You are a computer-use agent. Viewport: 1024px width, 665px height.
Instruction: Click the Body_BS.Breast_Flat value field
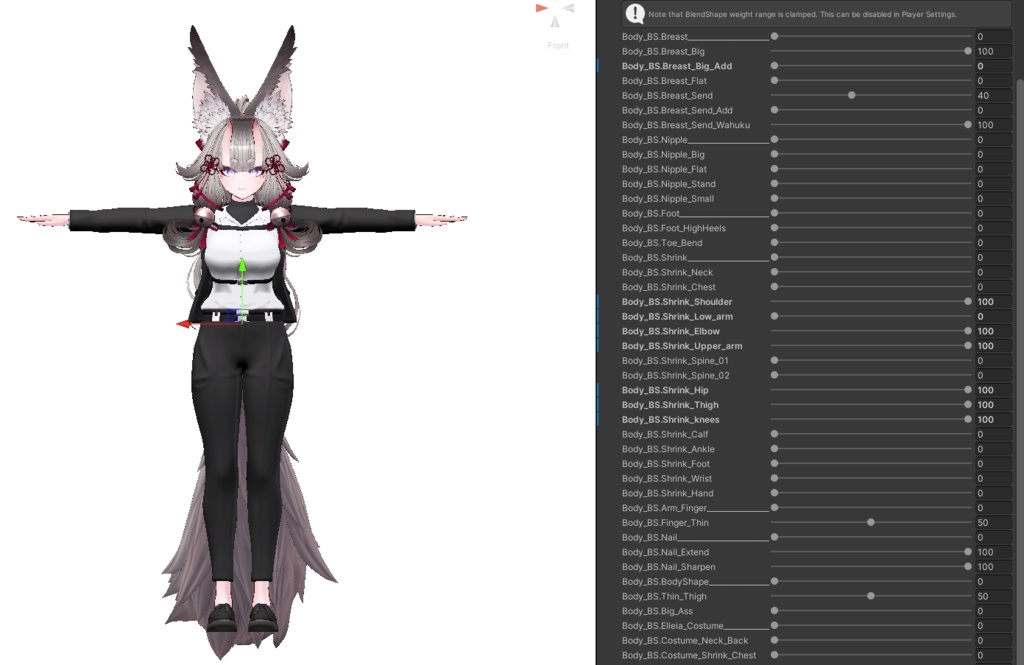[x=993, y=80]
